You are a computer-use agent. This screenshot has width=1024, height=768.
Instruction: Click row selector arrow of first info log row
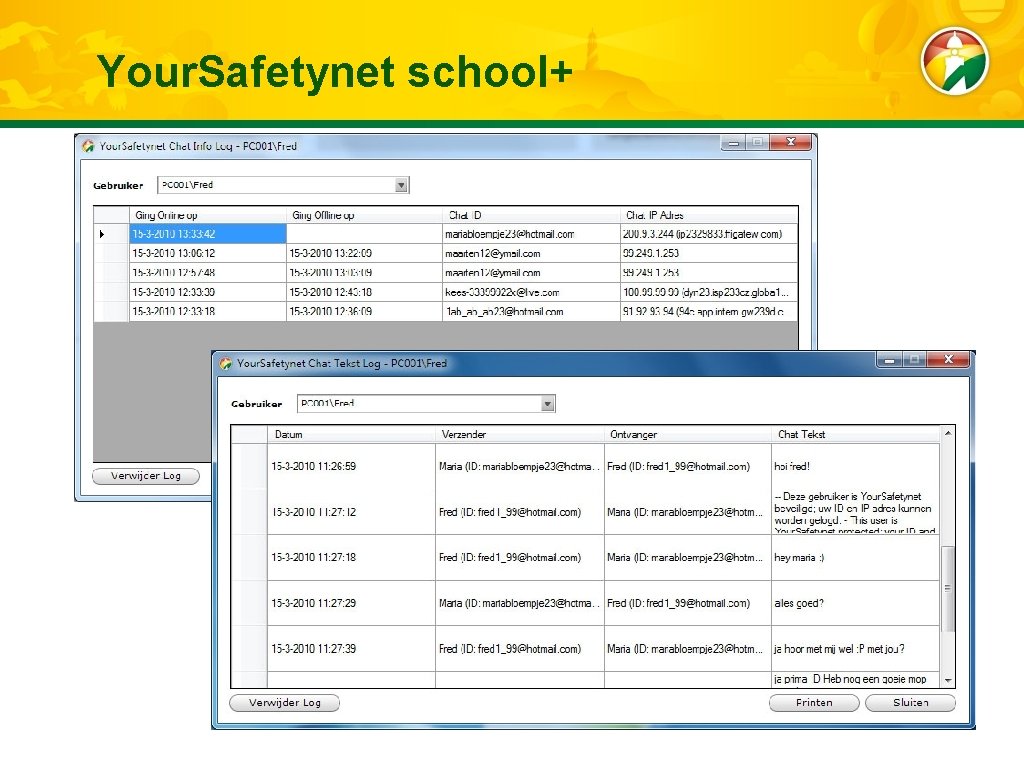(103, 234)
